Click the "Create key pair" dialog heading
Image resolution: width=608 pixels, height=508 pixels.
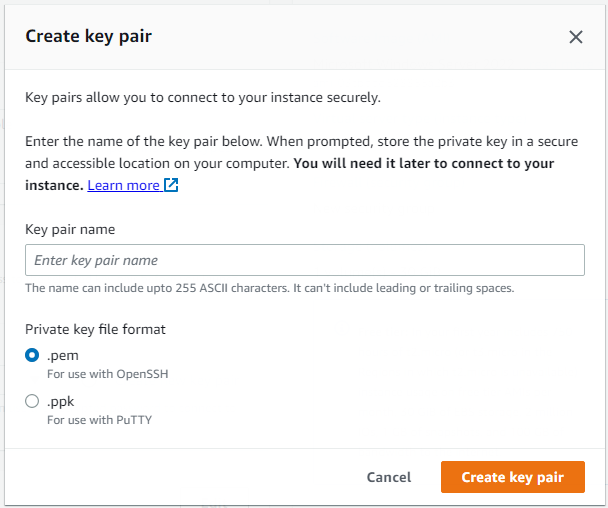(x=88, y=37)
